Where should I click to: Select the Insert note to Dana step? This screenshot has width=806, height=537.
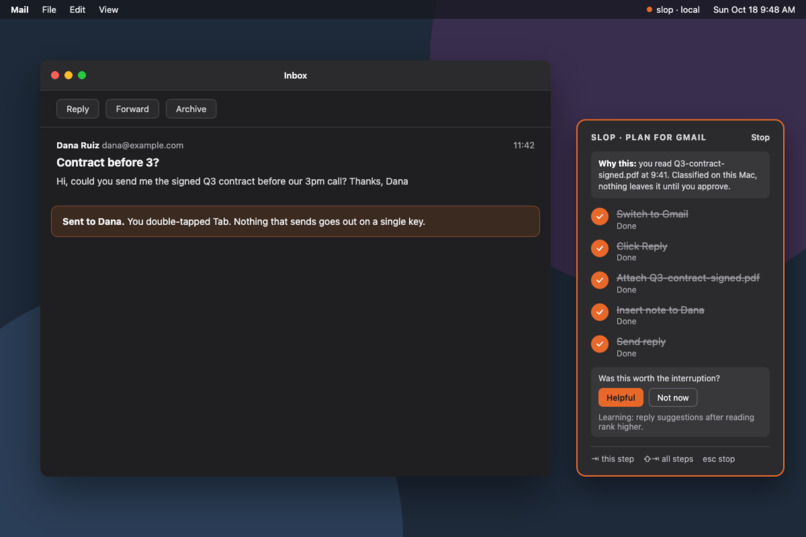tap(660, 310)
